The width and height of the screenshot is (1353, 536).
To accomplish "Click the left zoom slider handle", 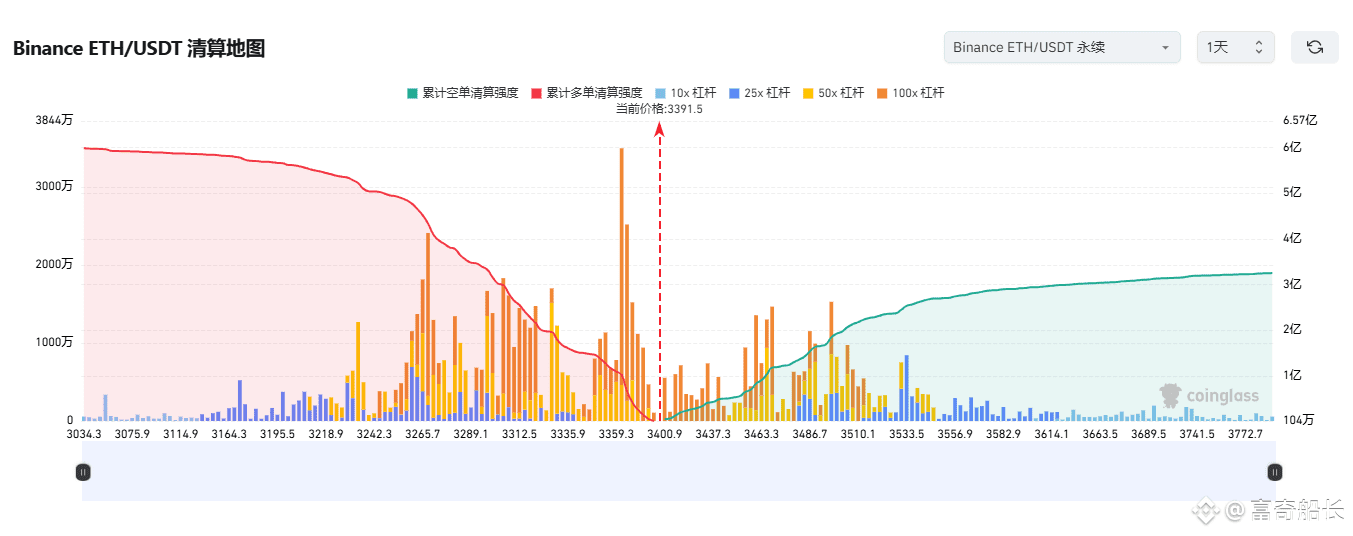I will (x=83, y=472).
